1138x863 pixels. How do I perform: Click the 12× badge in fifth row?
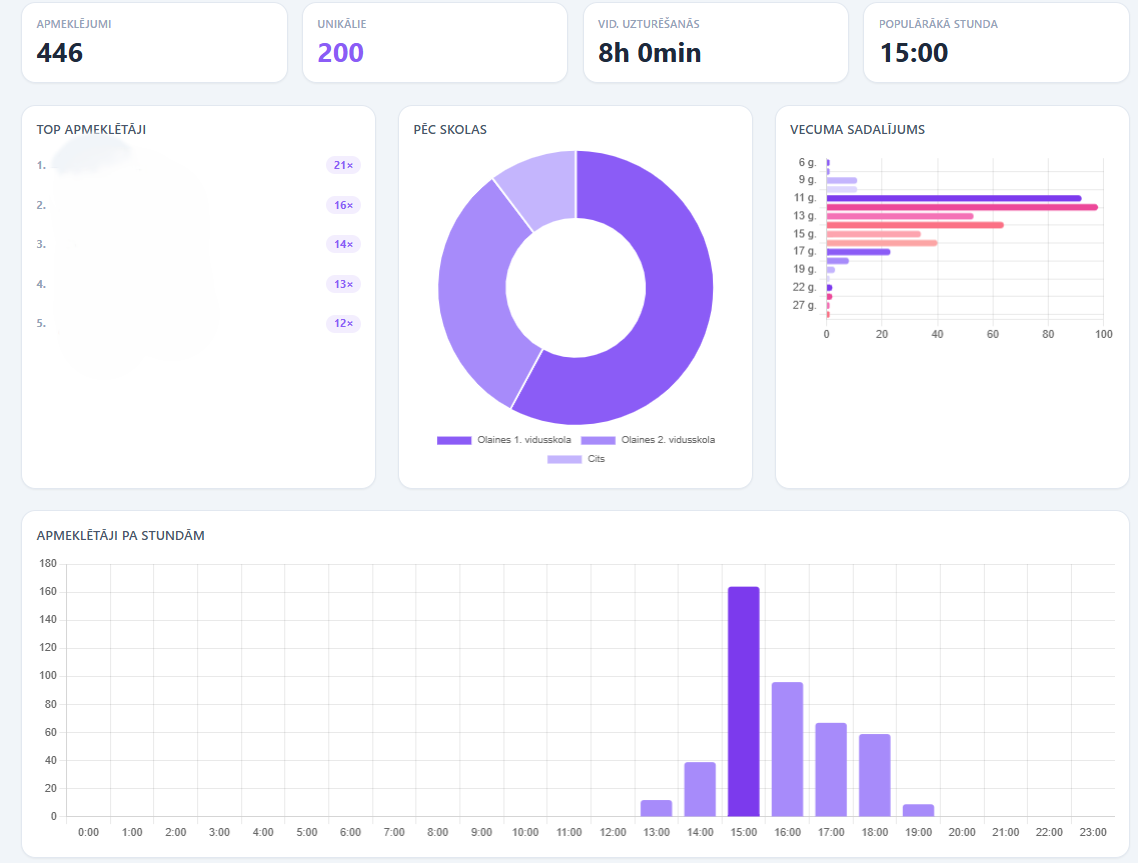(343, 324)
